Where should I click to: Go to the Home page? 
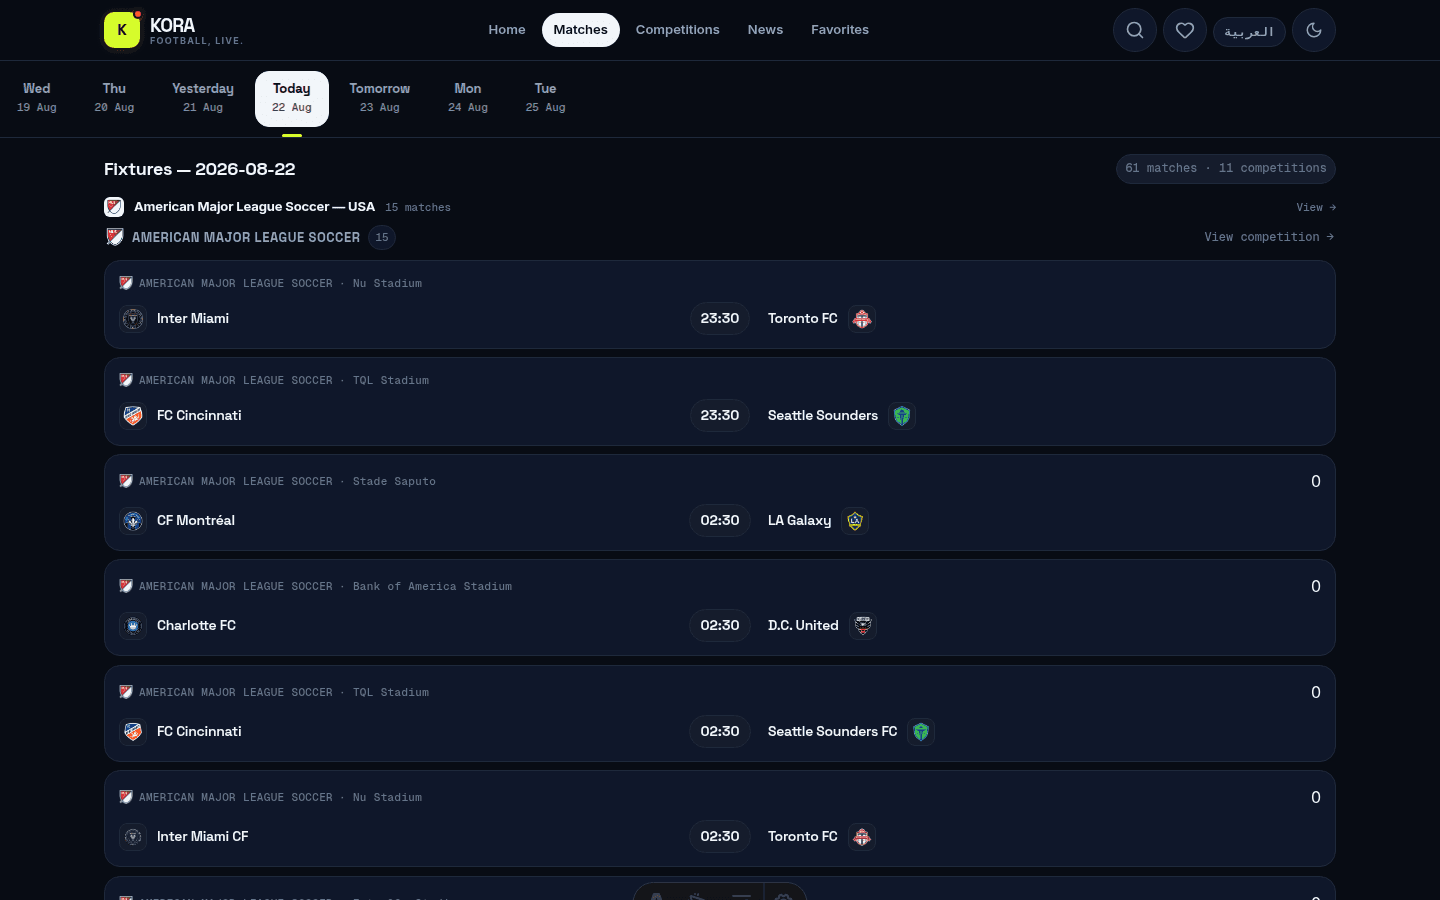point(507,30)
